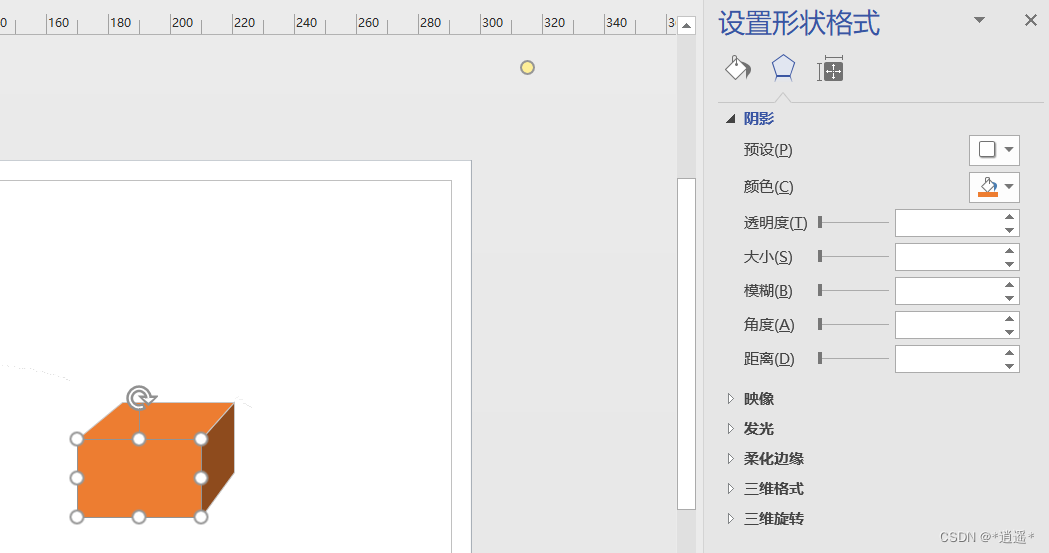The height and width of the screenshot is (553, 1049).
Task: Close the 设置形状格式 pane
Action: coord(1030,21)
